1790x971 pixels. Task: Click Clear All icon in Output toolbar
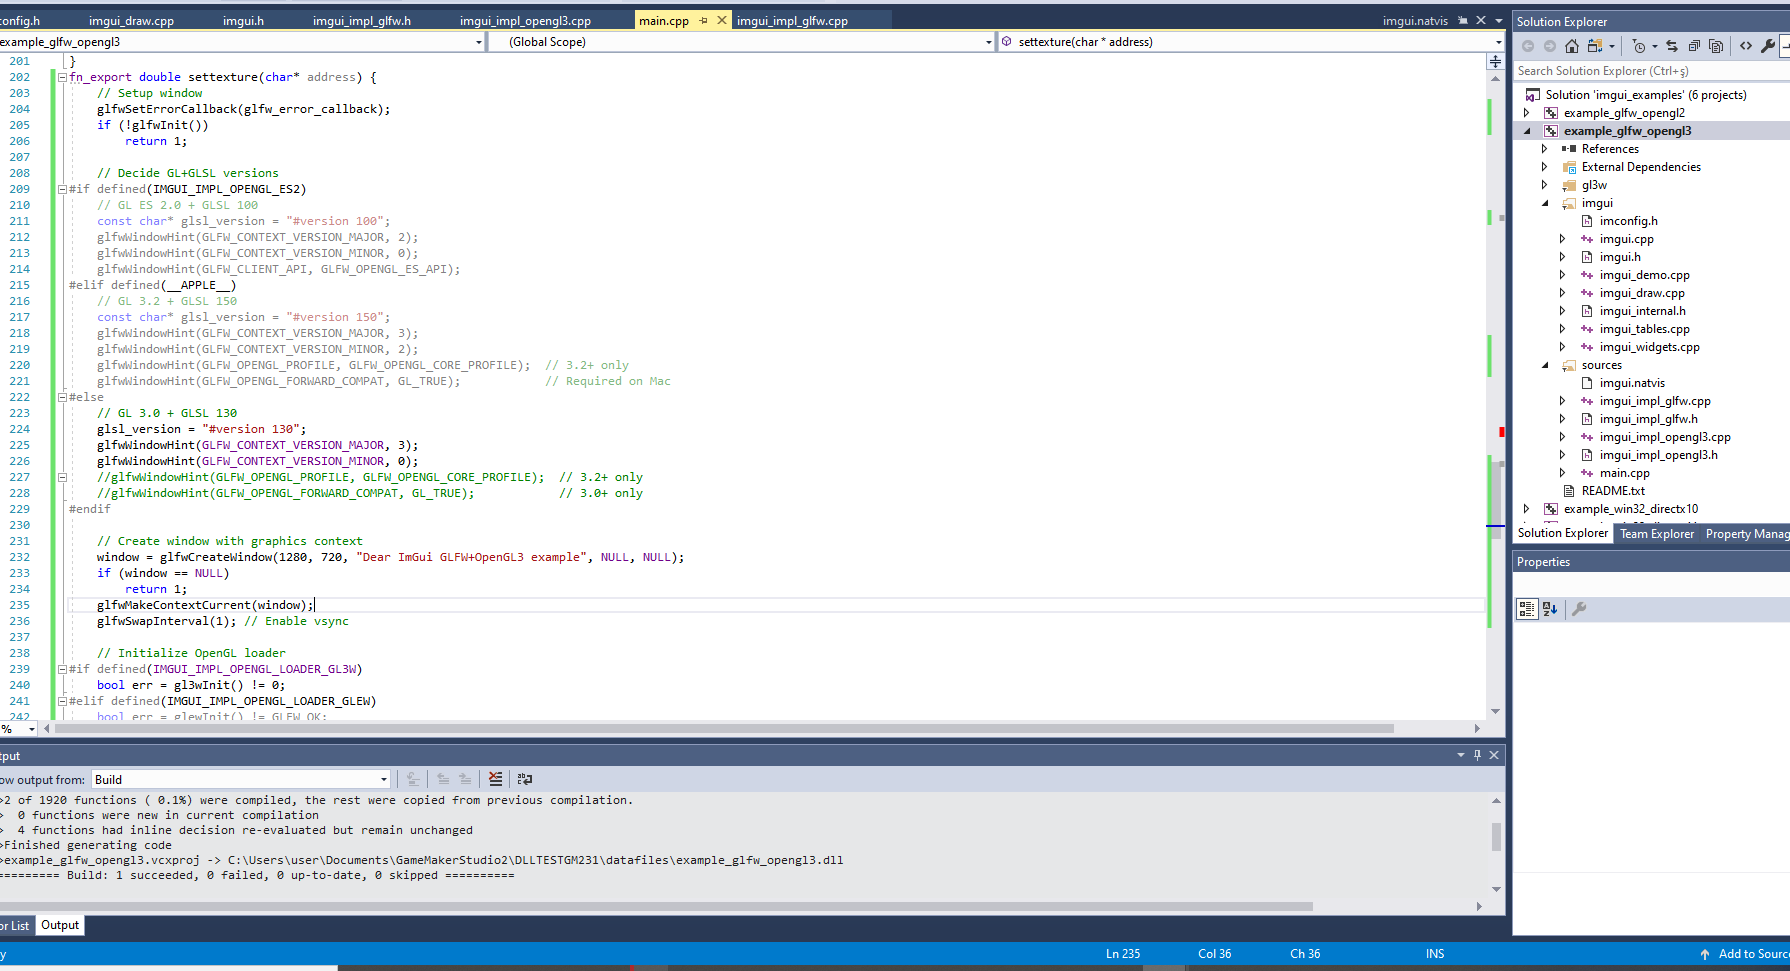496,779
